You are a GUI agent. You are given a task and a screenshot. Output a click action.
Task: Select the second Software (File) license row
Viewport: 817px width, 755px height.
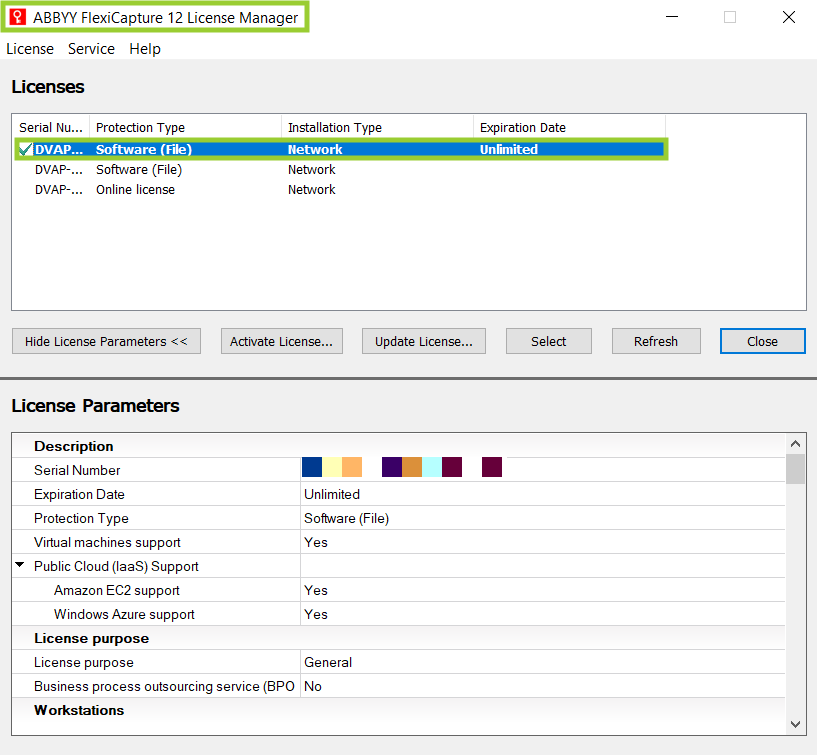coord(341,170)
